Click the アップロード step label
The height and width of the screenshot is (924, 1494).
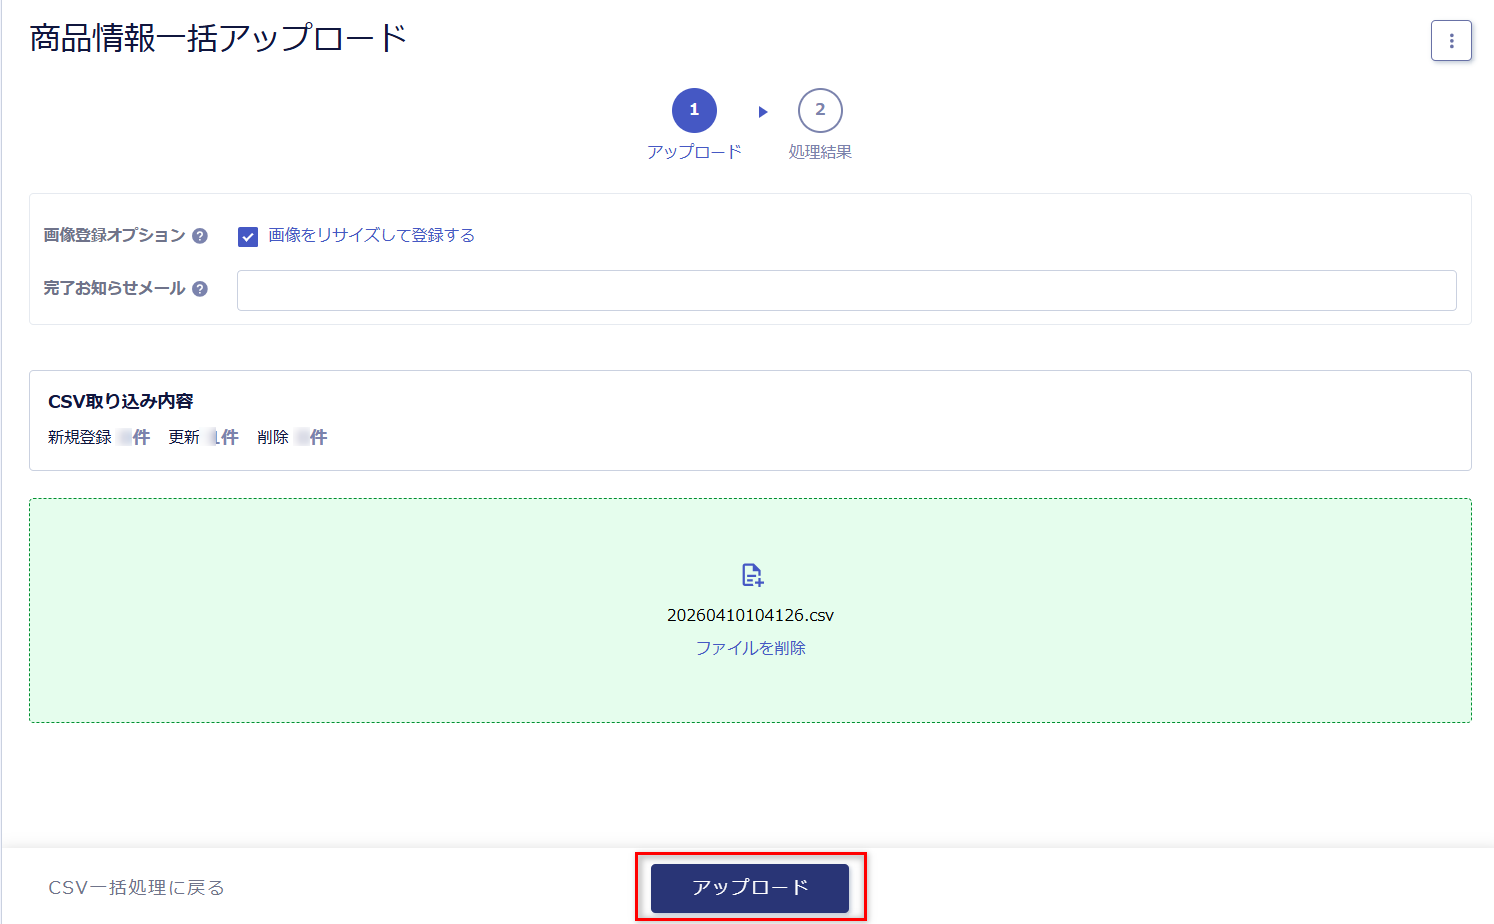click(694, 151)
